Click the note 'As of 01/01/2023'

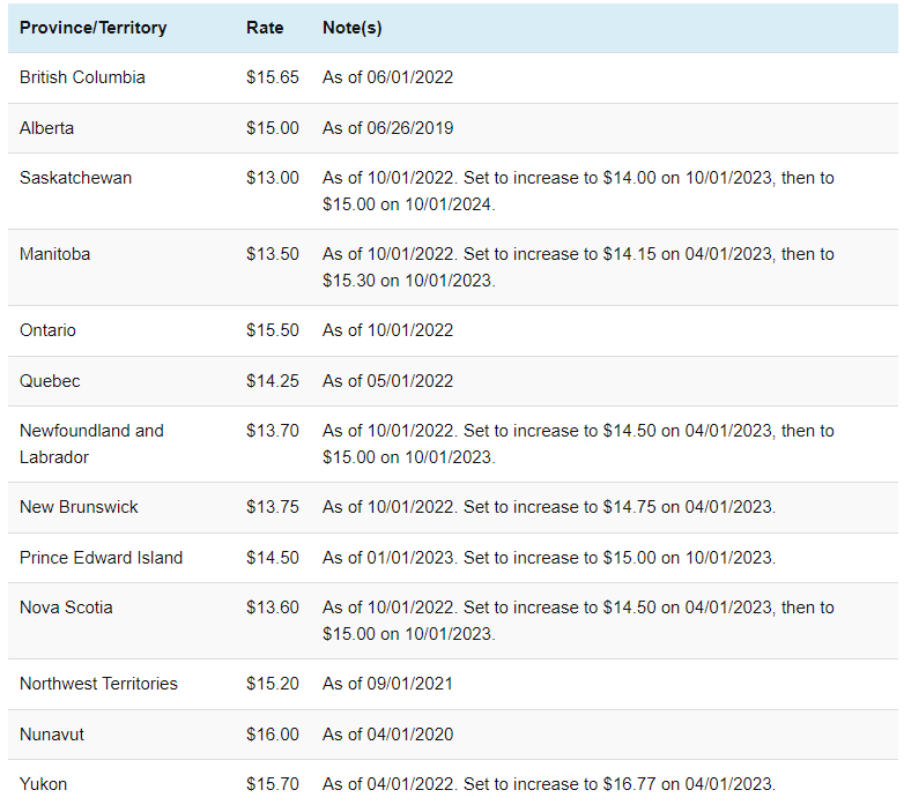point(549,557)
